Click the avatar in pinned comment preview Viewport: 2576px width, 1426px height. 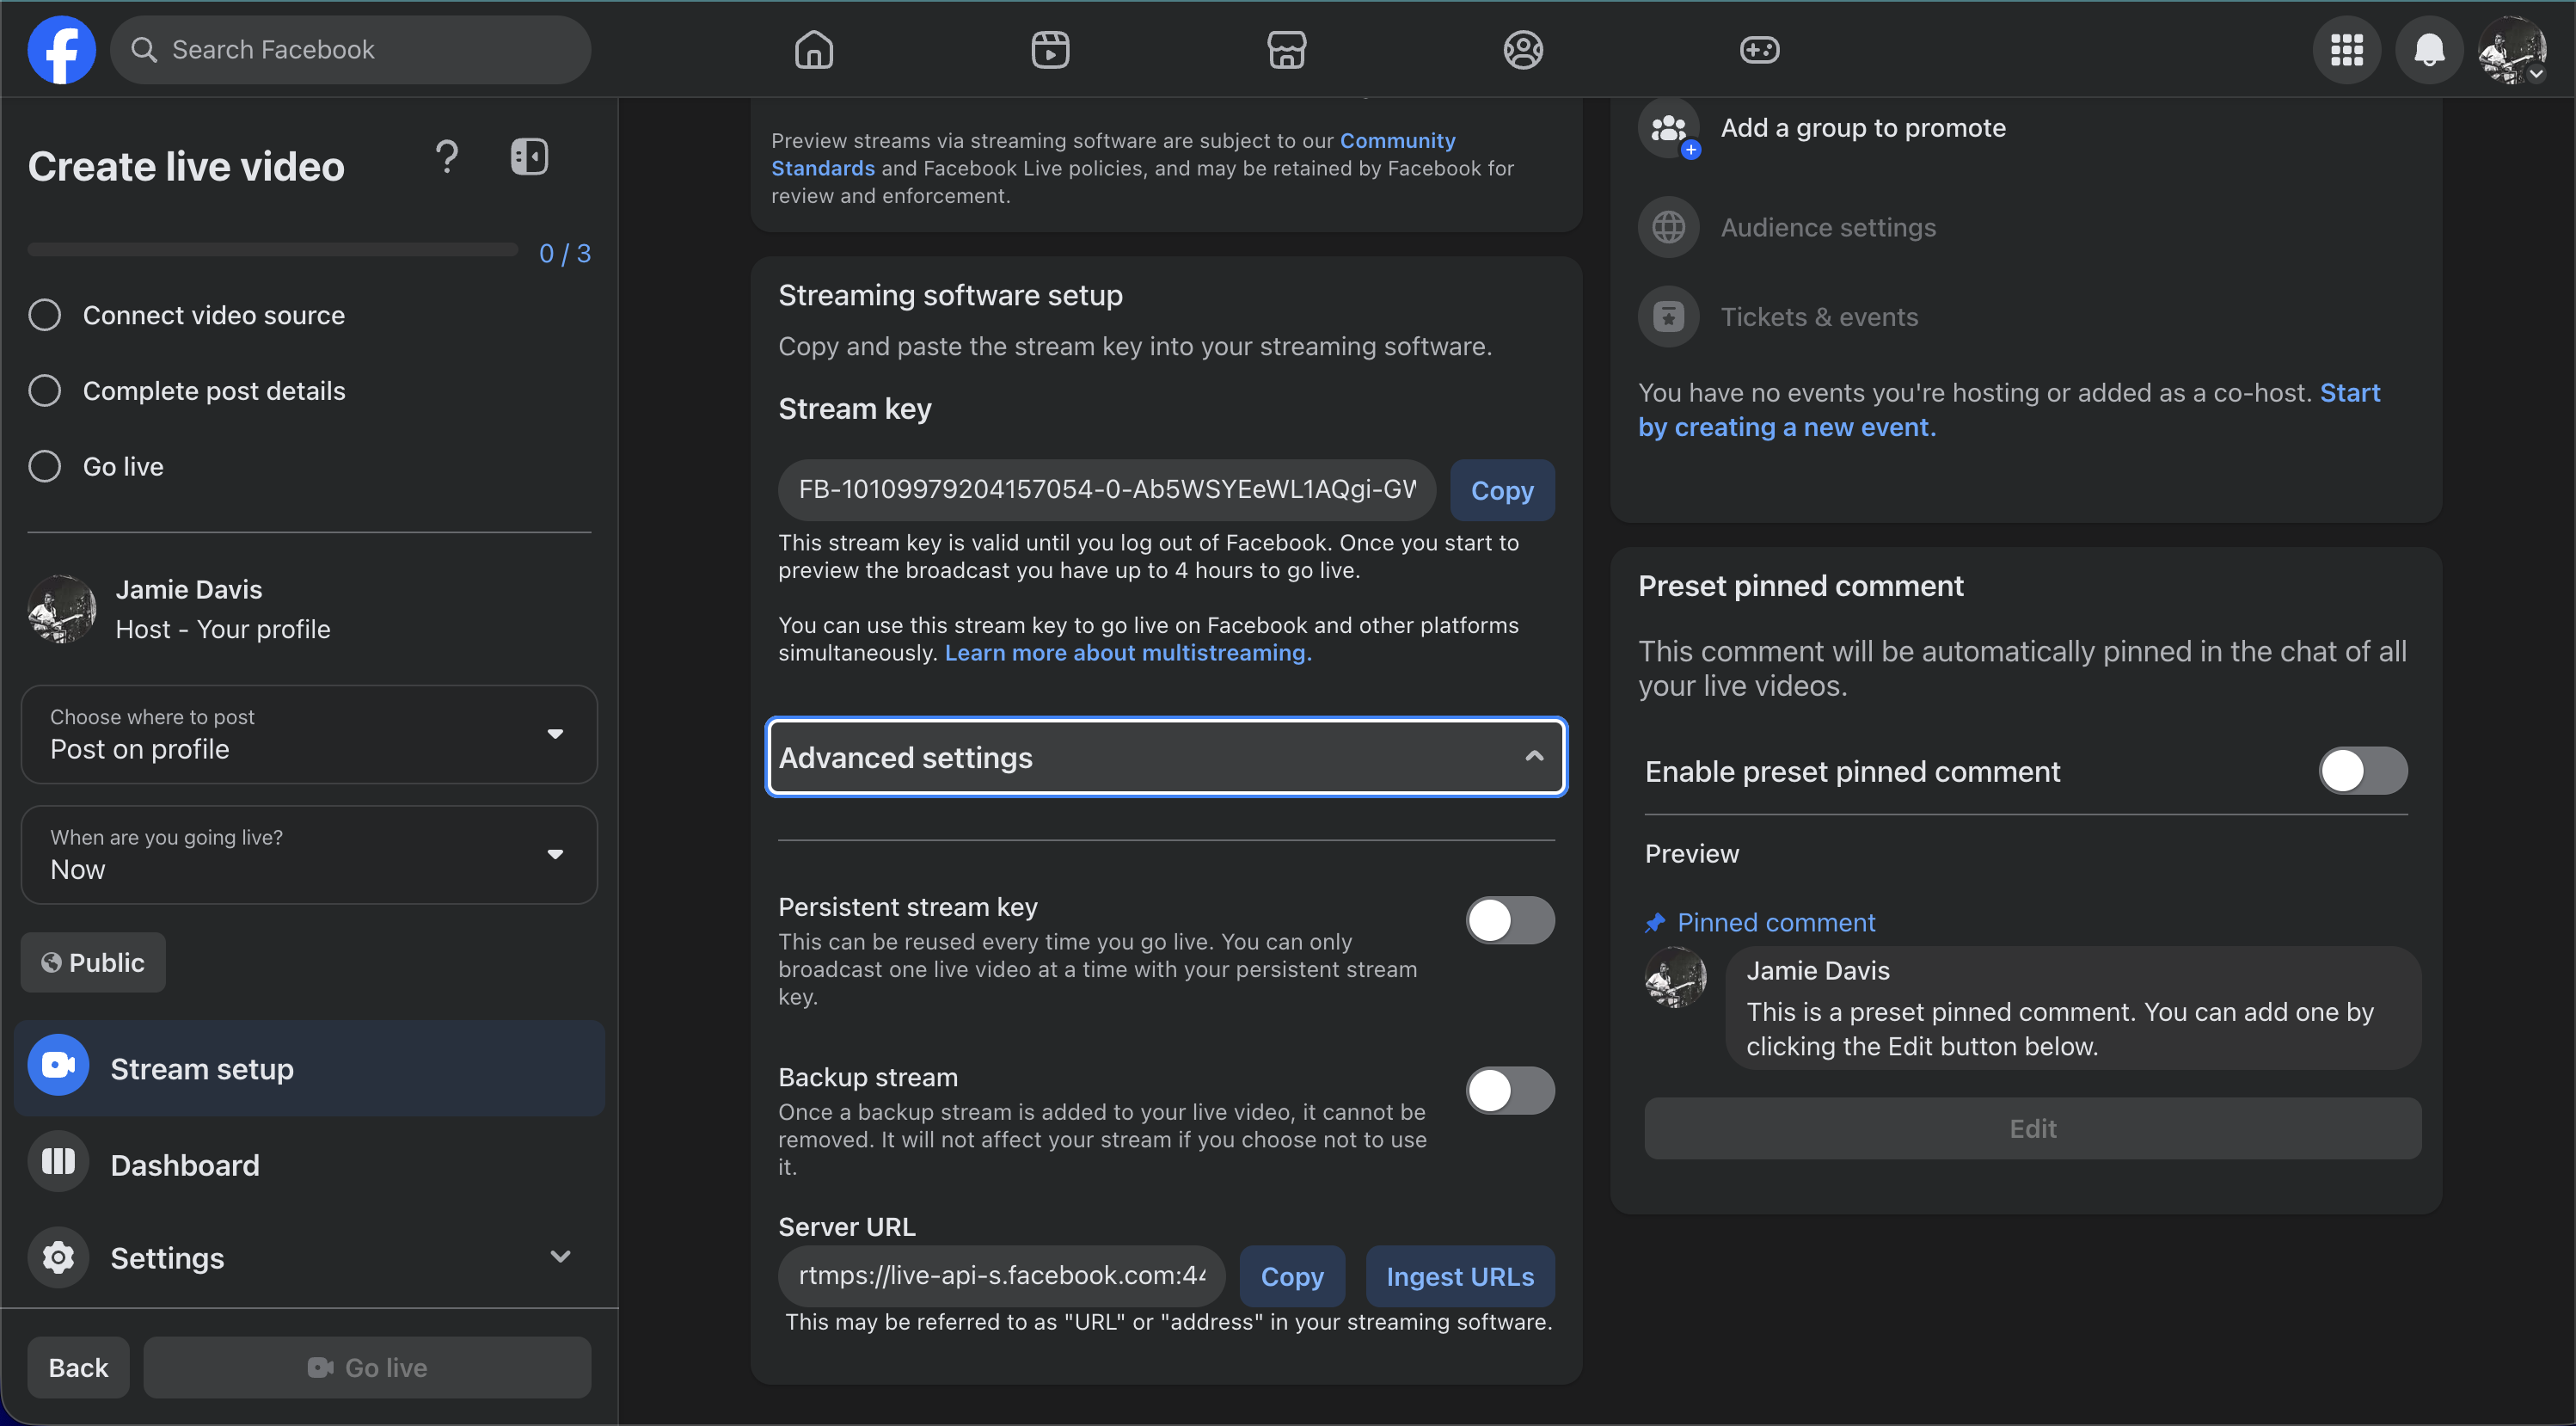[1676, 978]
